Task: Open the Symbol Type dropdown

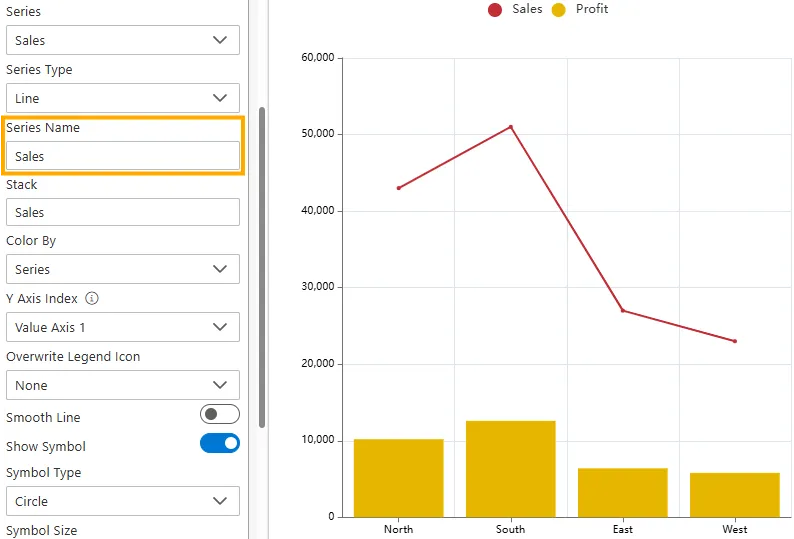Action: click(x=122, y=502)
